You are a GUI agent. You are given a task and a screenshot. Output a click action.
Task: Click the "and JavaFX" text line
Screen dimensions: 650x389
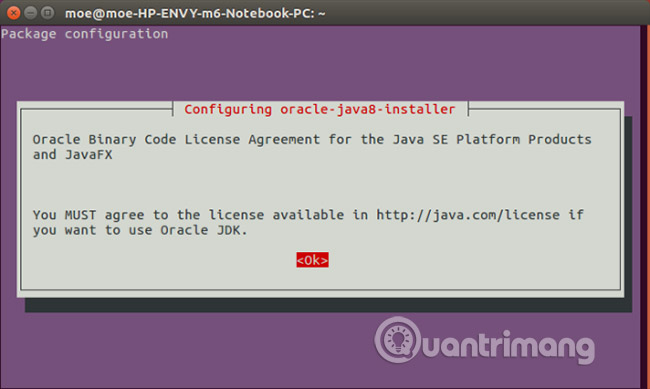(x=73, y=155)
